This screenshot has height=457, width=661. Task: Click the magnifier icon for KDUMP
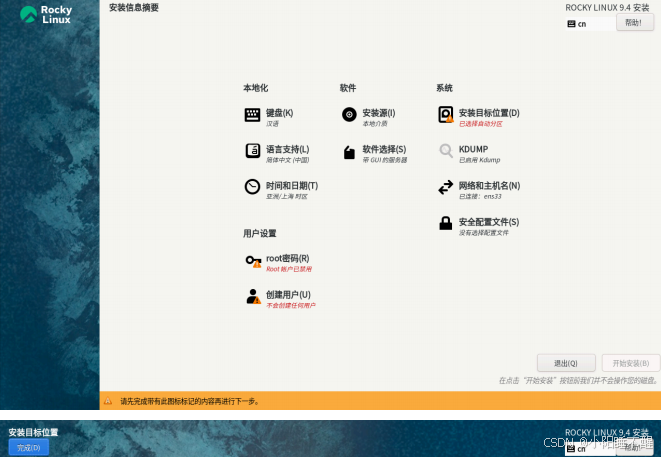tap(446, 151)
